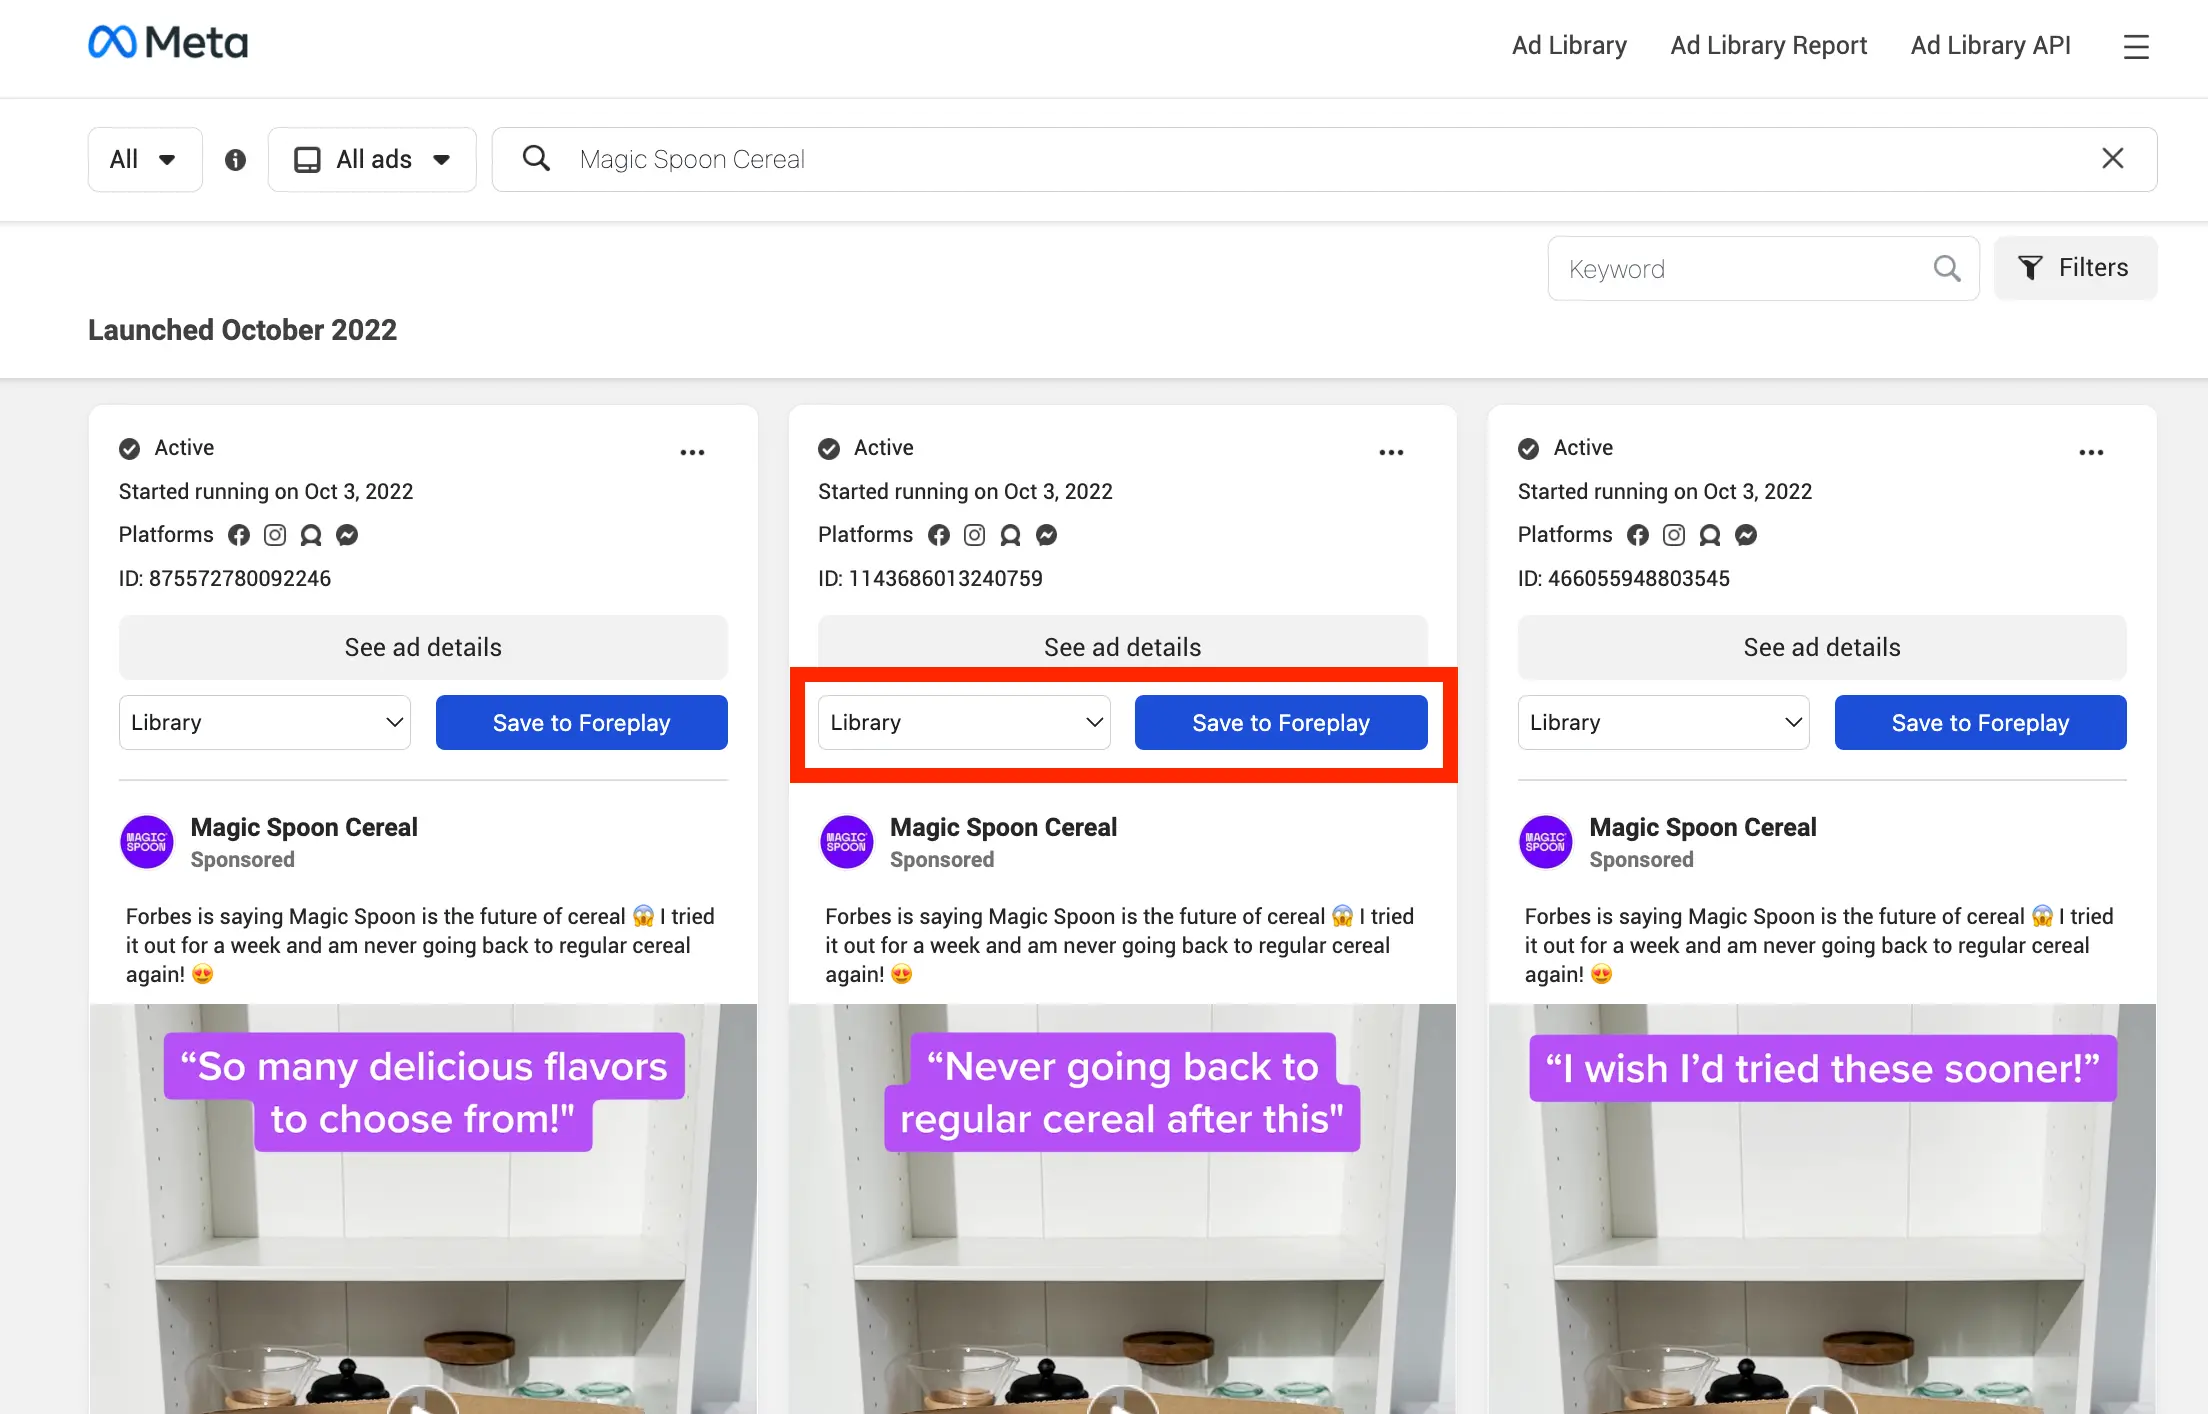This screenshot has height=1414, width=2208.
Task: Click Save to Foreplay on middle ad
Action: tap(1280, 722)
